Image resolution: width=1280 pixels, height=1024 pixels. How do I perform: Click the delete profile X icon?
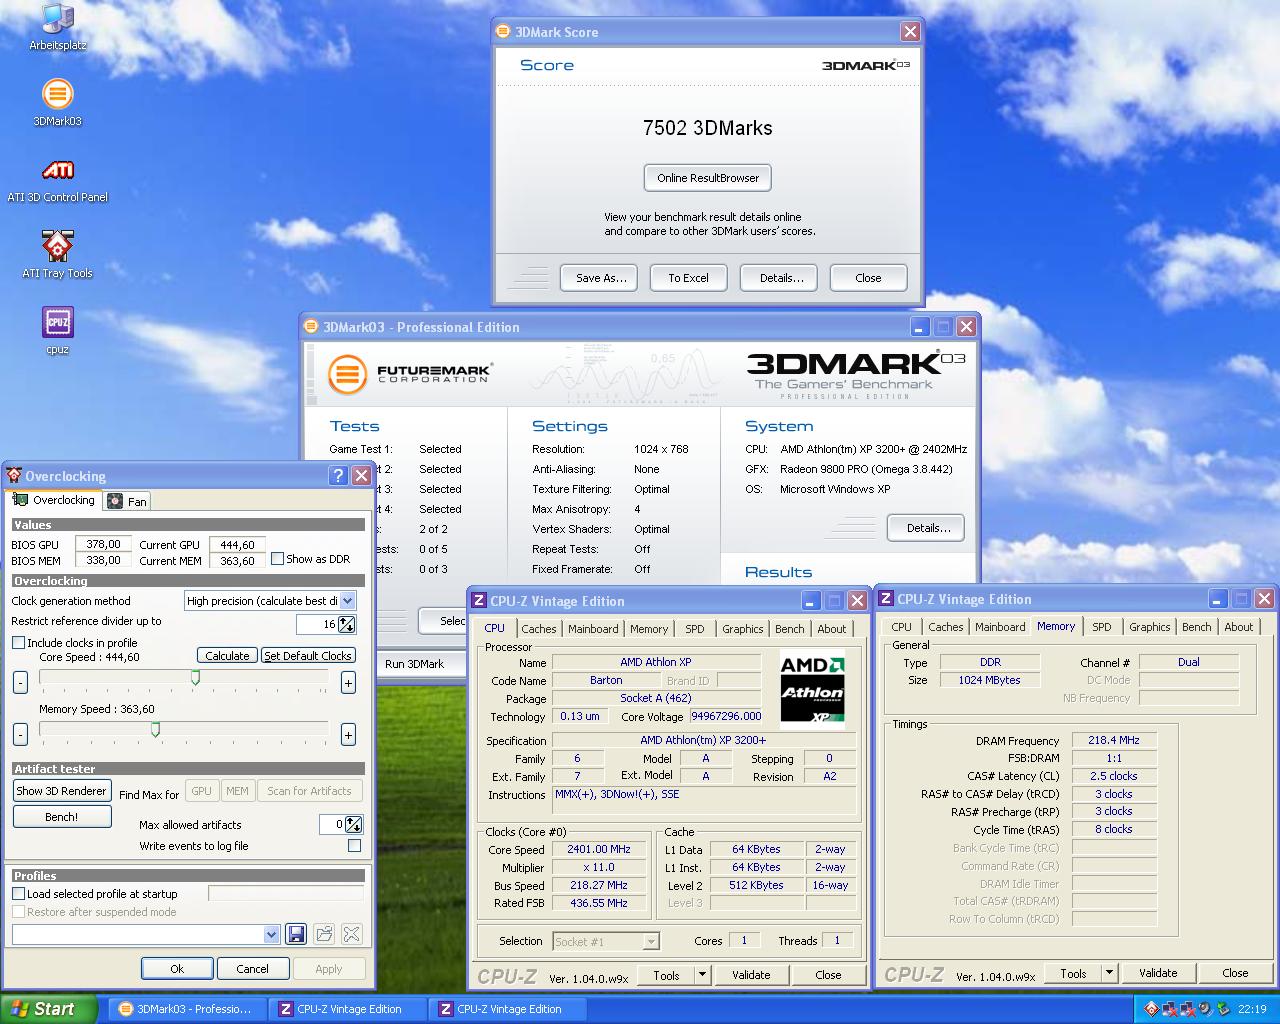[x=352, y=934]
